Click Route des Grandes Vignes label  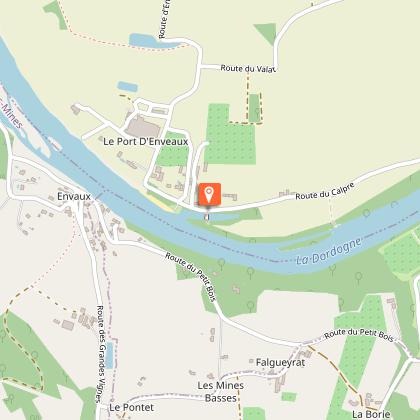(x=101, y=354)
